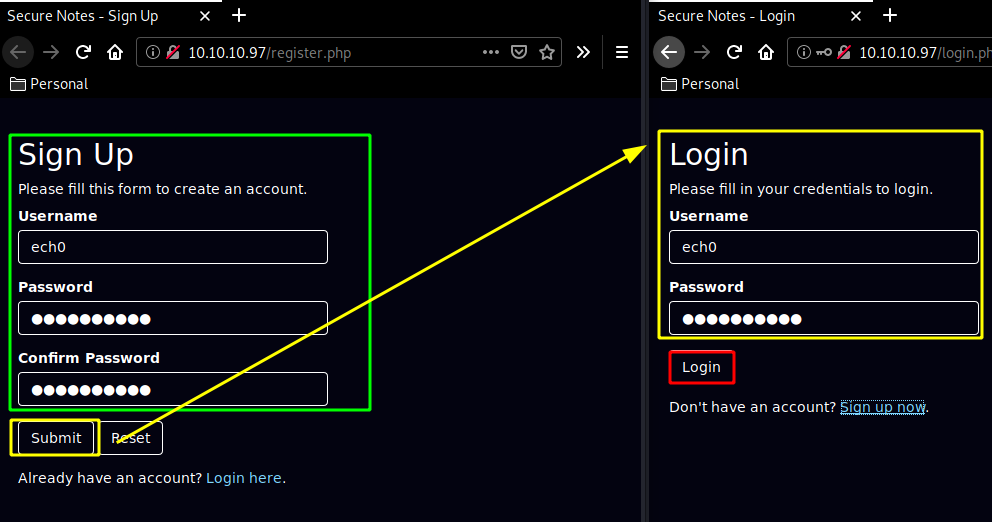Screen dimensions: 992x522
Task: Focus the Confirm Password field
Action: click(x=173, y=389)
